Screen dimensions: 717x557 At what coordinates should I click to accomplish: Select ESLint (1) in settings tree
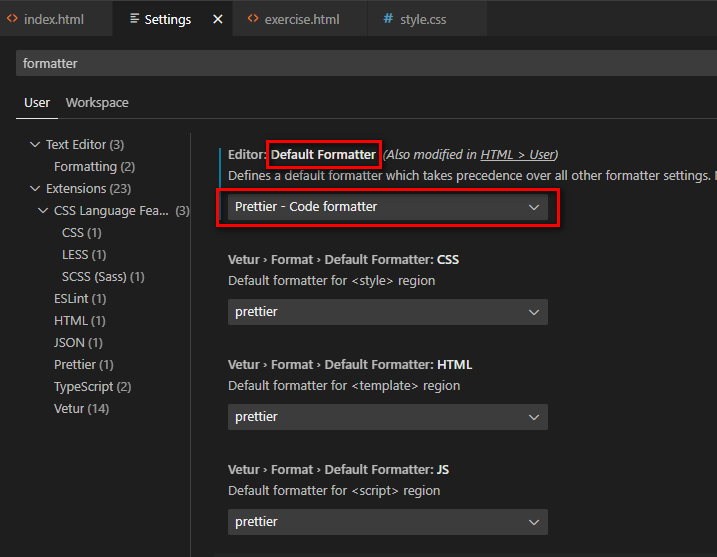80,298
